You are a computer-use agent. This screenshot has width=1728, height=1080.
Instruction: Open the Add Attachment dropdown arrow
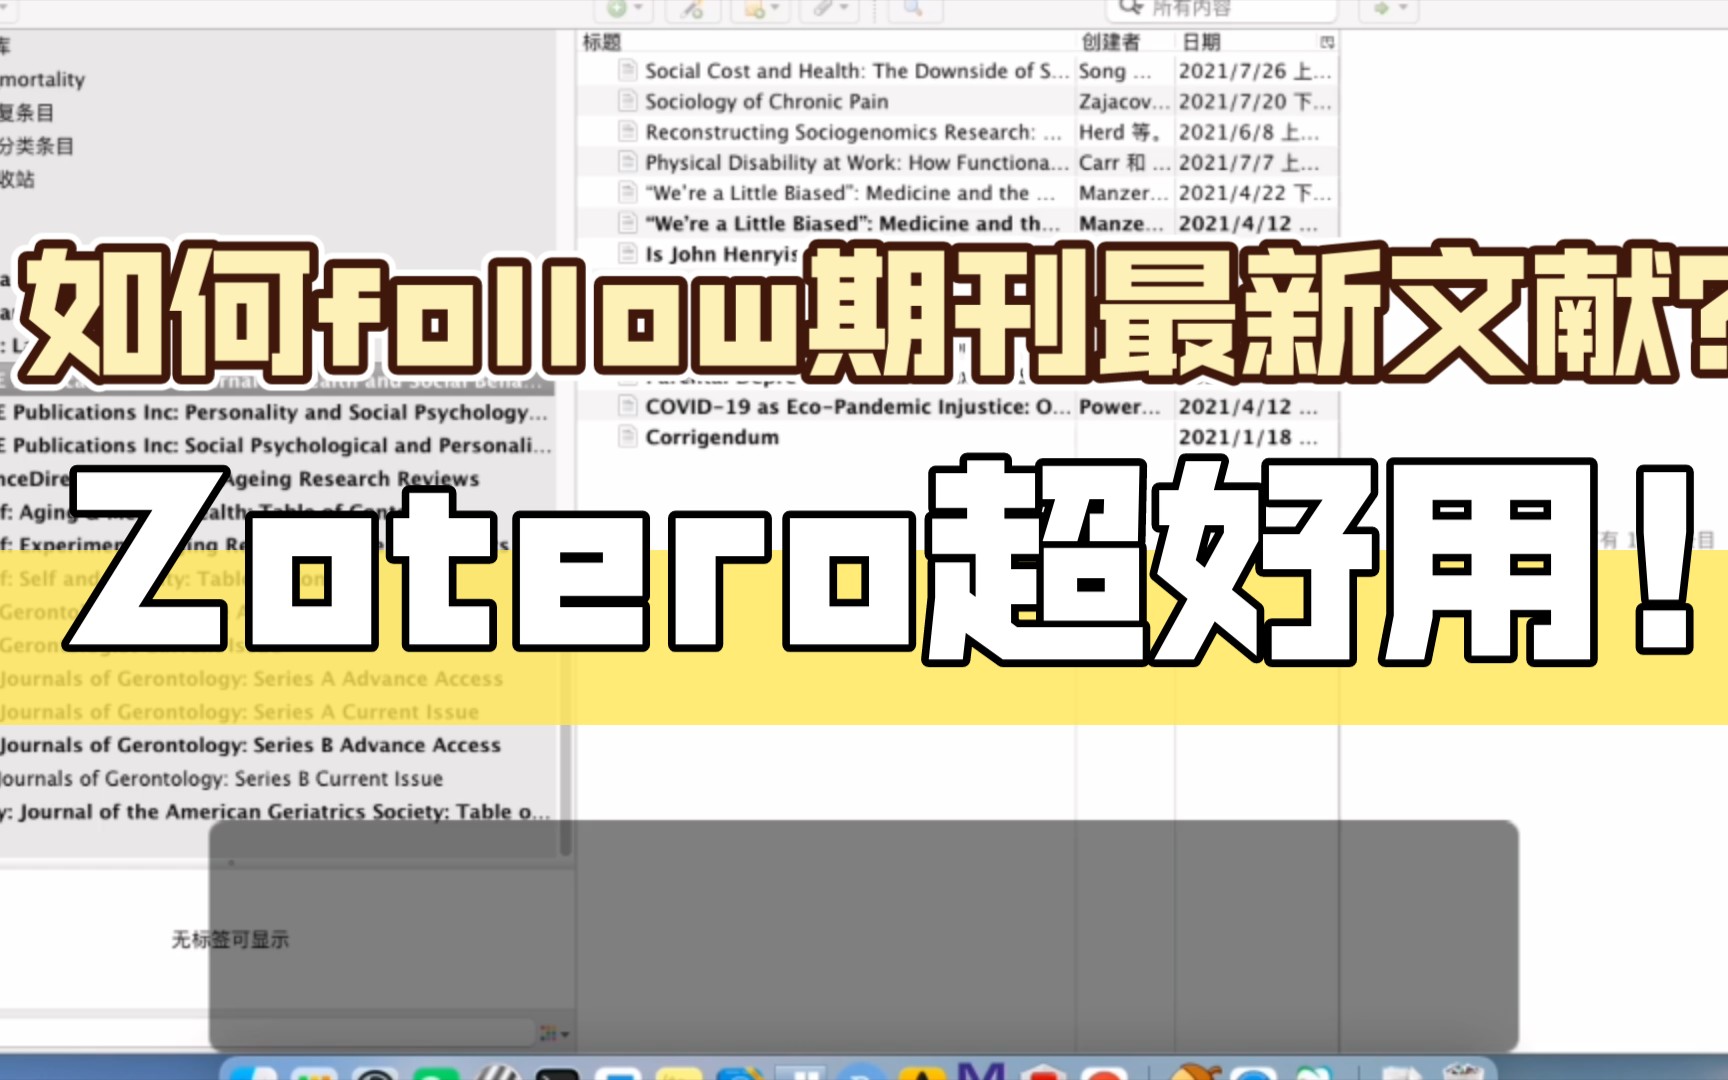[x=844, y=9]
